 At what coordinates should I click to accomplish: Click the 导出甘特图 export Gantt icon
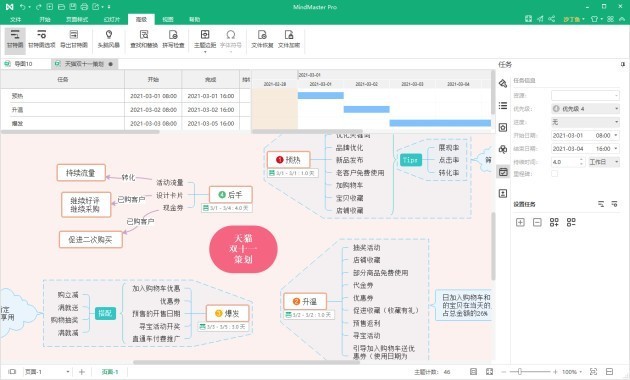74,39
